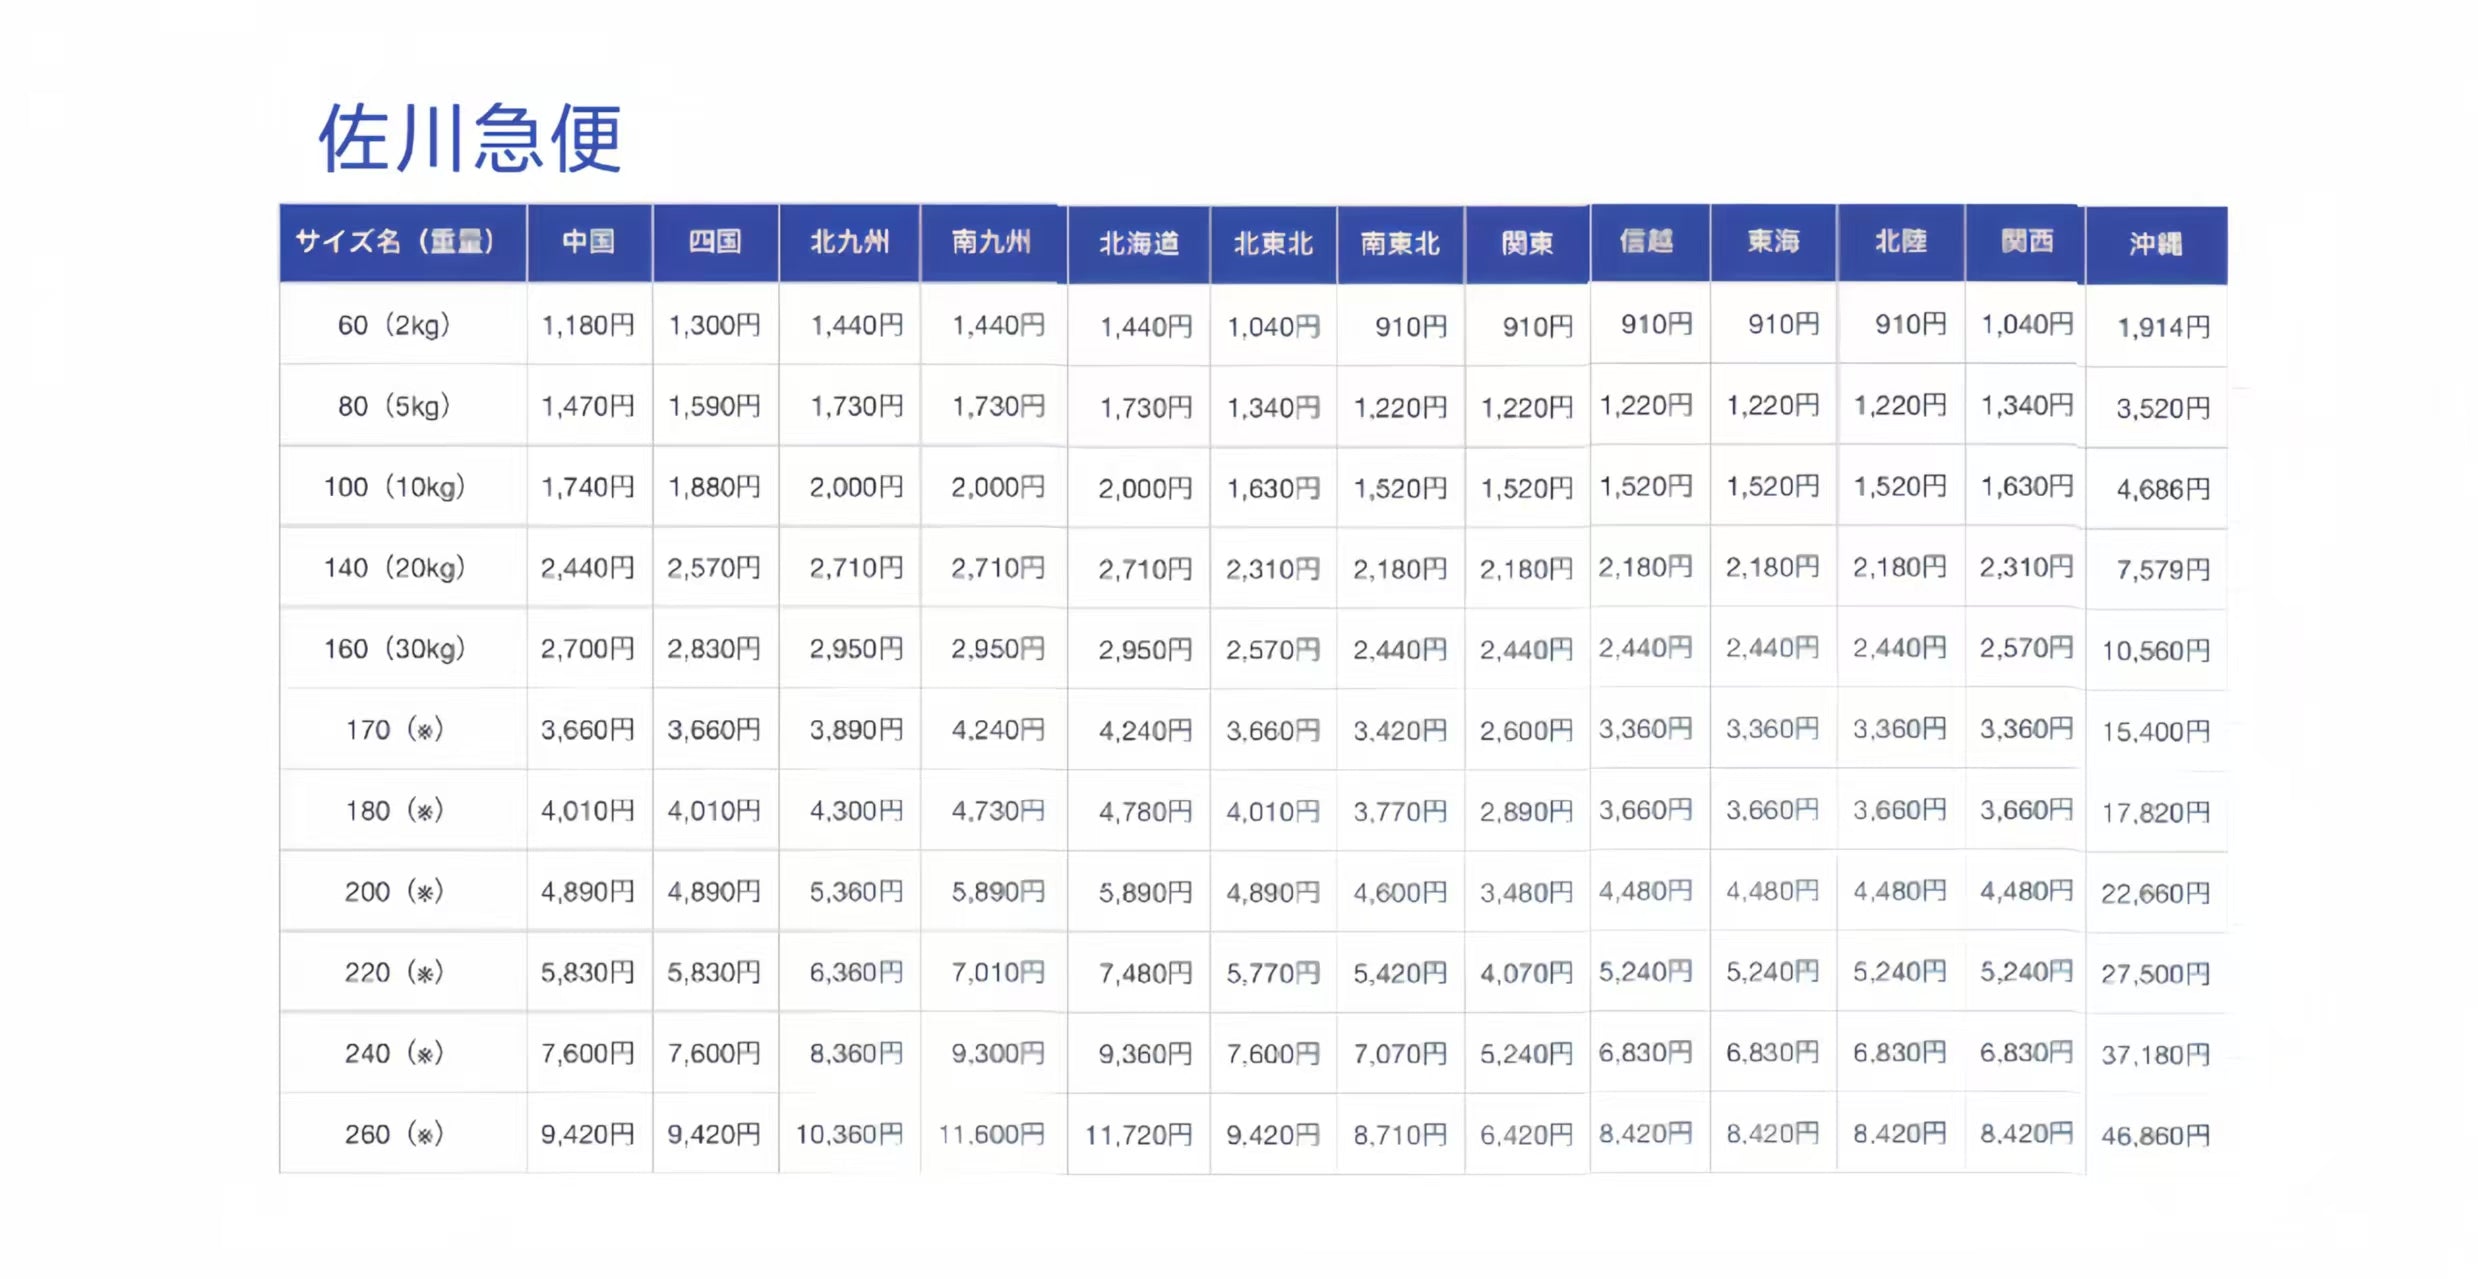Click the 260（※） row label
Image resolution: width=2478 pixels, height=1279 pixels.
[395, 1134]
